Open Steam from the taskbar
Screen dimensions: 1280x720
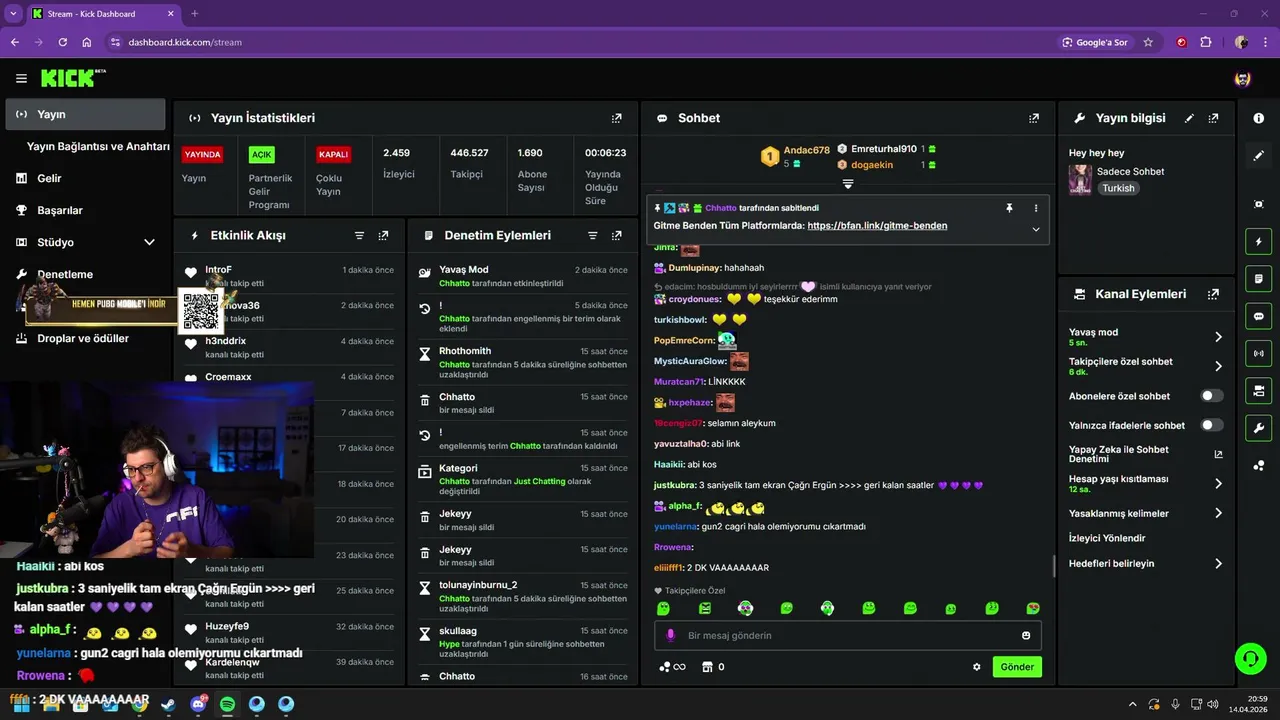click(x=168, y=705)
